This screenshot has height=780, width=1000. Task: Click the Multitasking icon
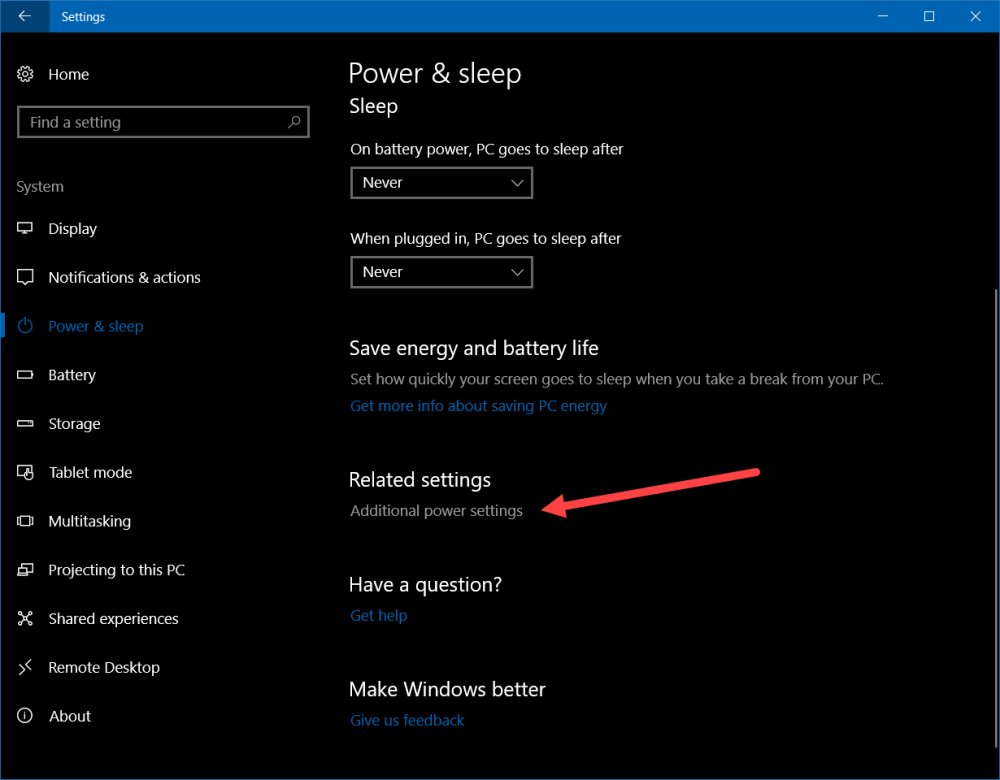pyautogui.click(x=25, y=521)
